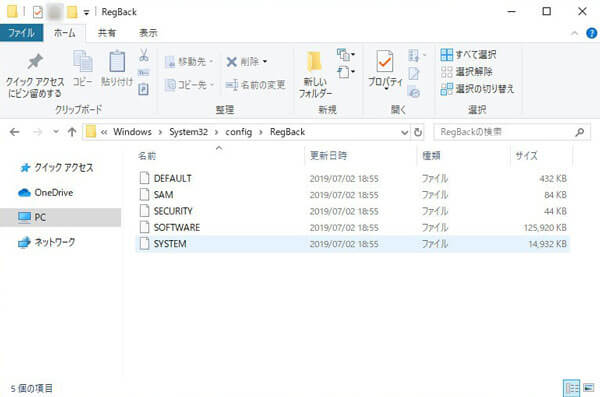Click Invert selection (選択の切り替え)
This screenshot has height=397, width=600.
pos(477,89)
